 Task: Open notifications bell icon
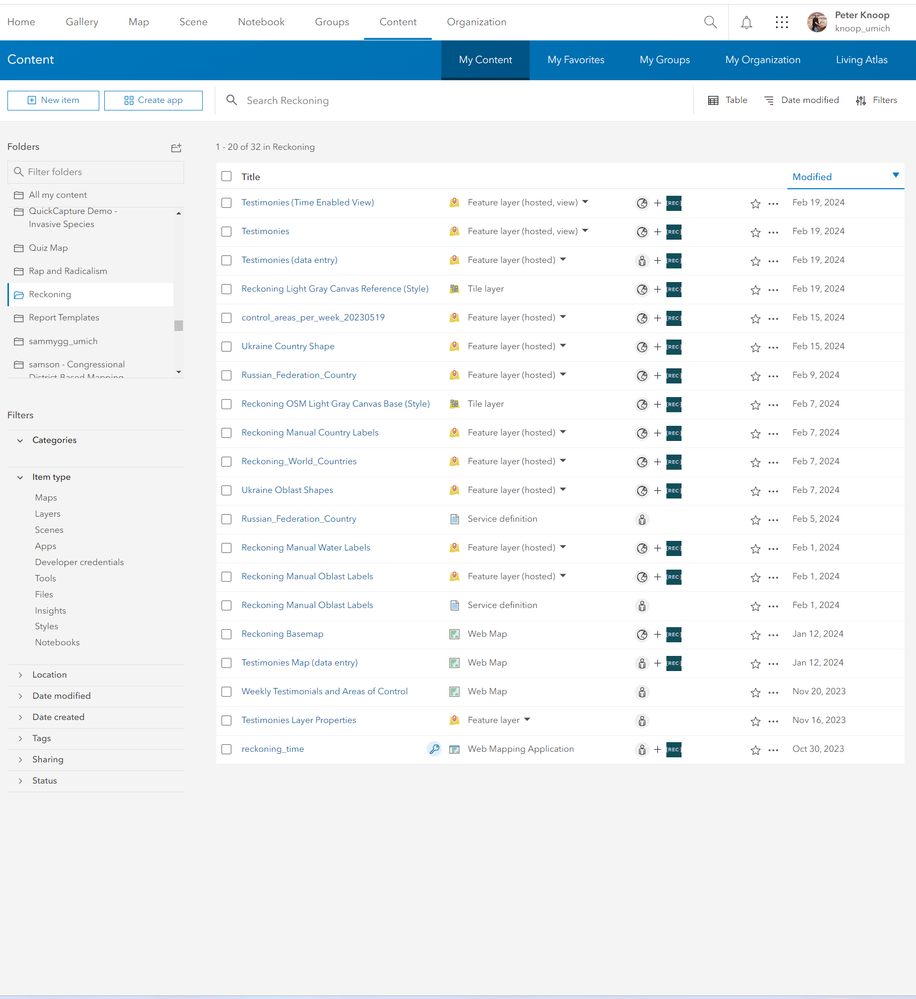point(747,22)
